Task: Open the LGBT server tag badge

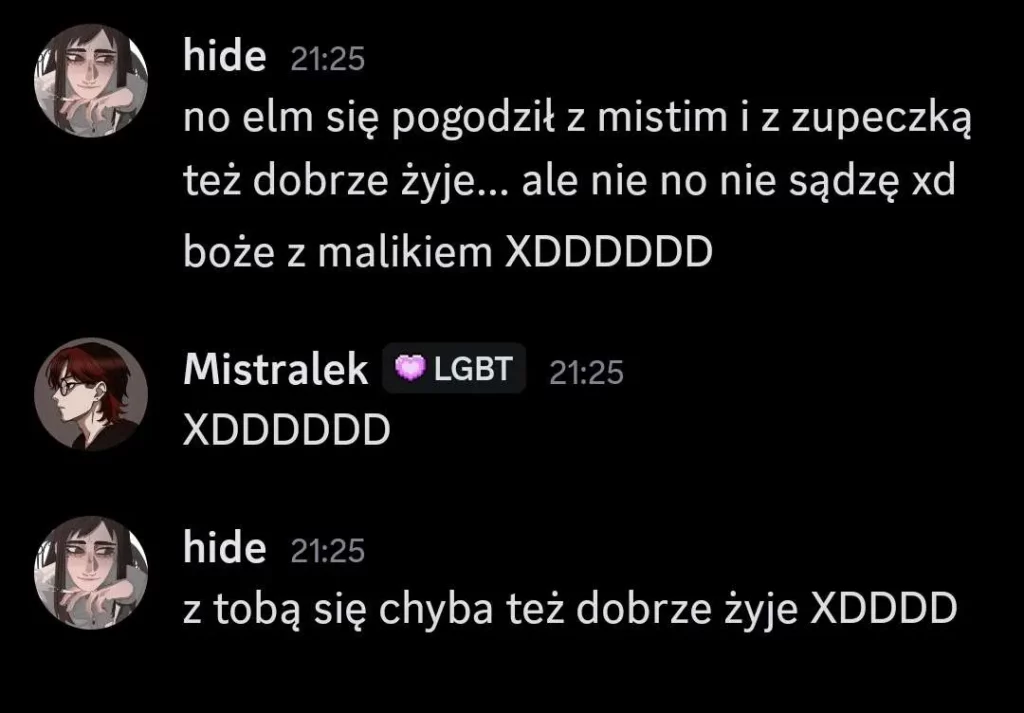Action: point(454,368)
